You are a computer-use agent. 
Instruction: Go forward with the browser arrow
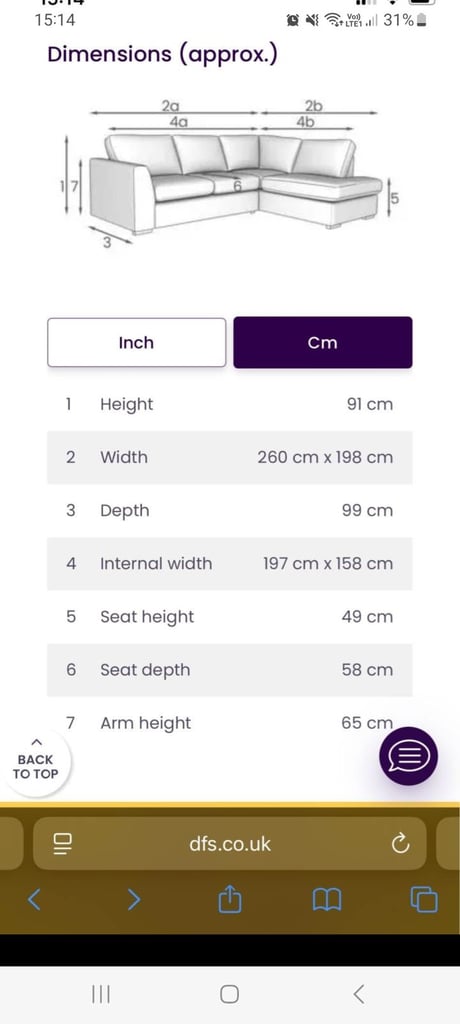(x=133, y=900)
